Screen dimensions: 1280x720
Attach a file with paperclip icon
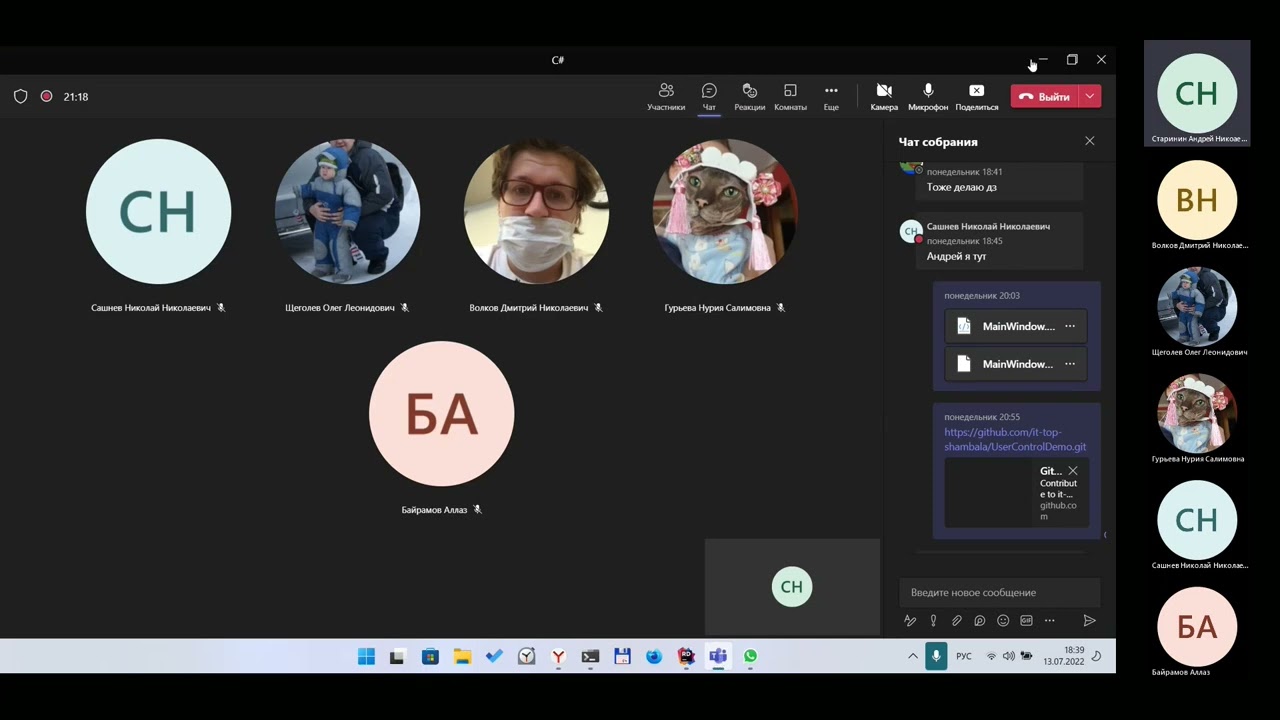click(956, 621)
